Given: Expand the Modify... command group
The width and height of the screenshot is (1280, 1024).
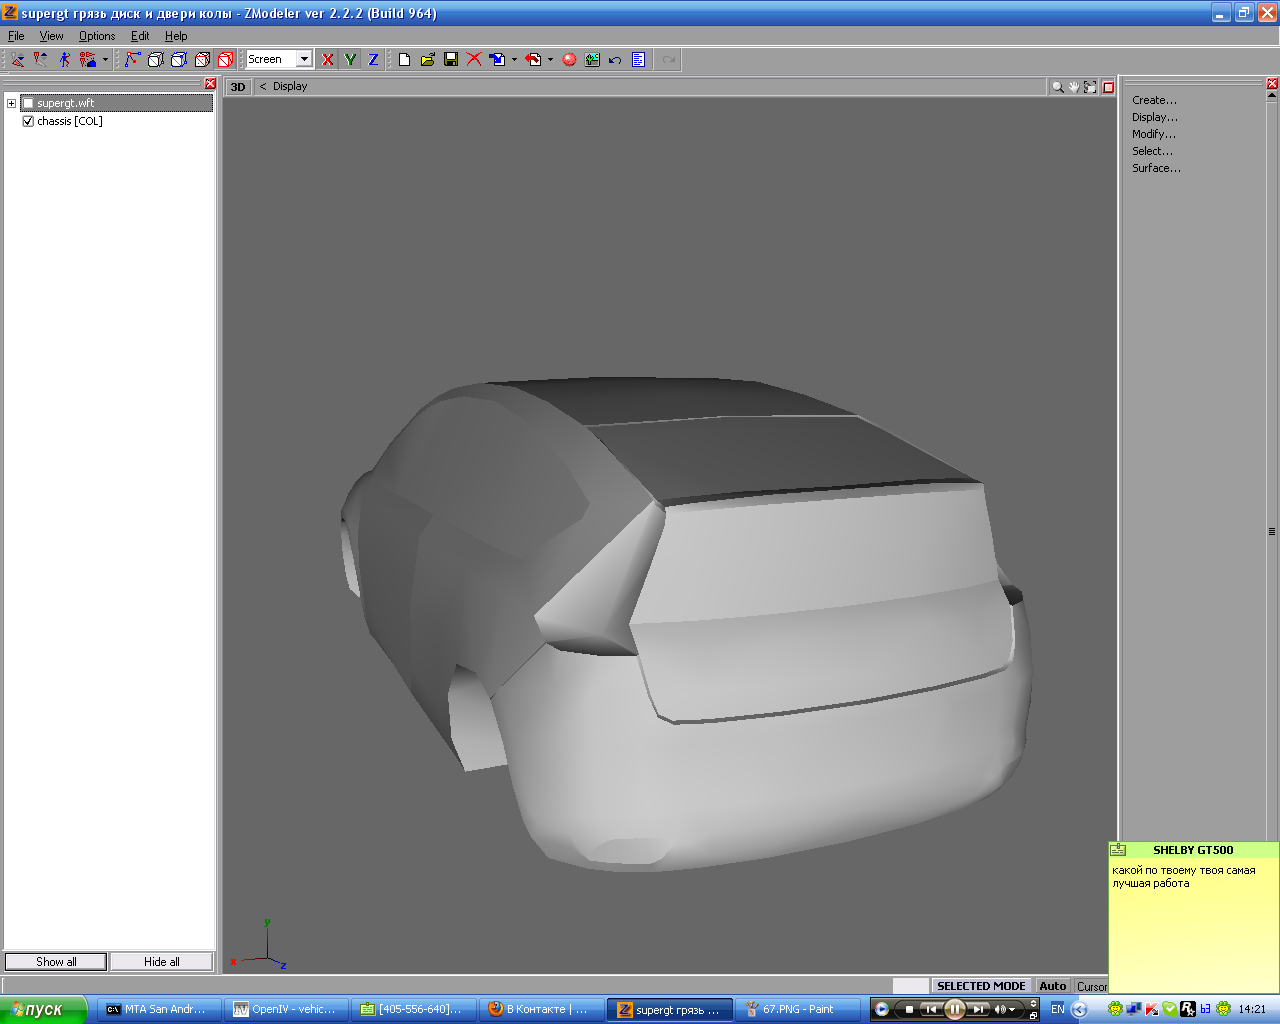Looking at the screenshot, I should point(1154,134).
